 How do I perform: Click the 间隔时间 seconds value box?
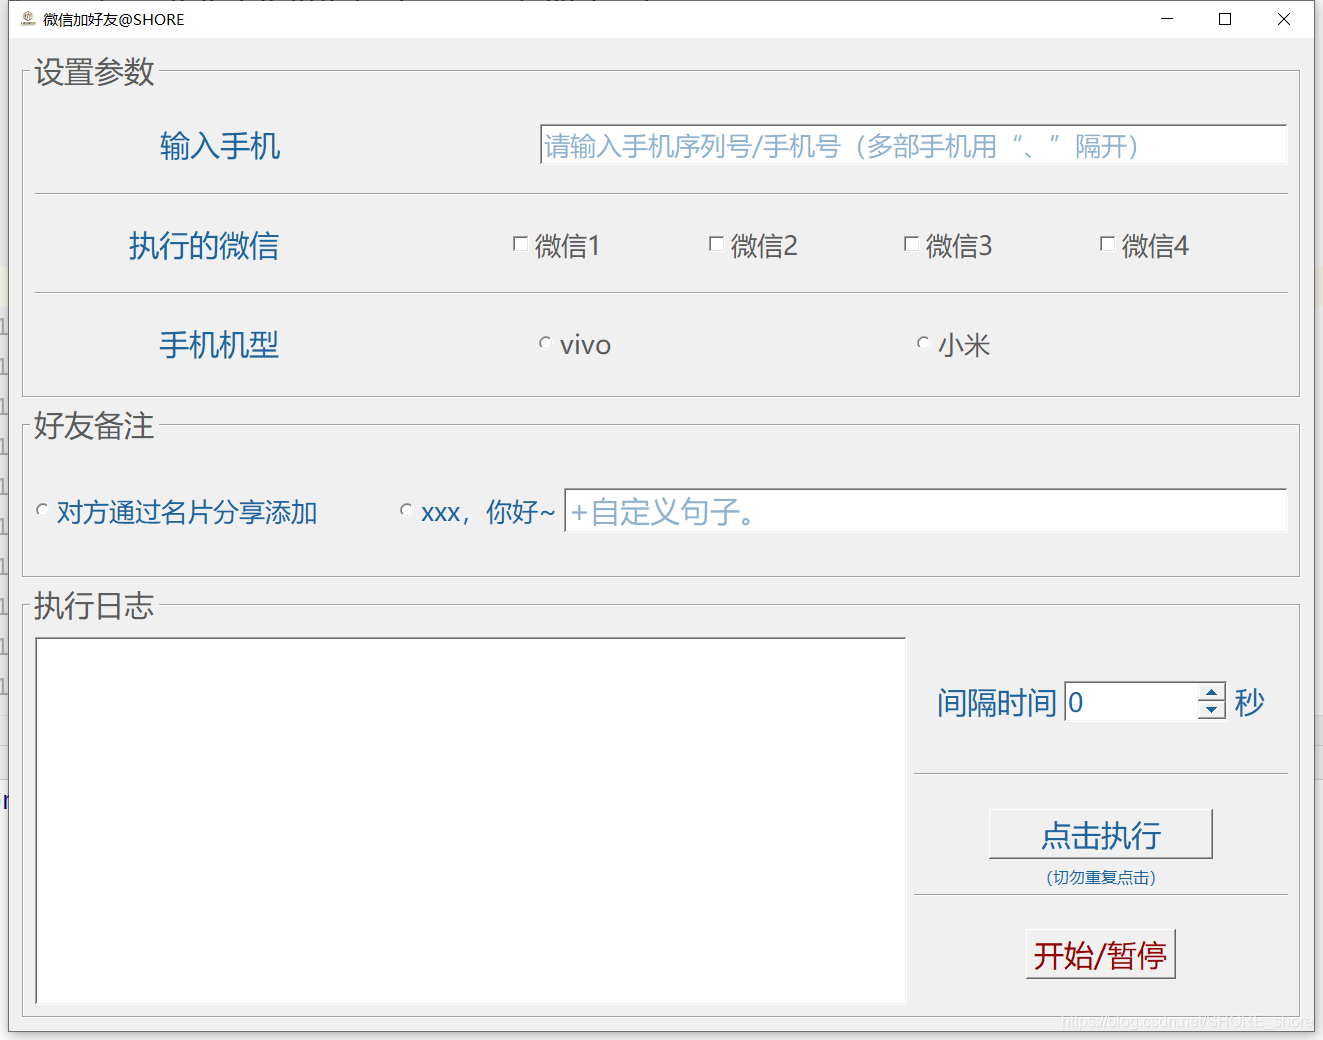(1131, 702)
